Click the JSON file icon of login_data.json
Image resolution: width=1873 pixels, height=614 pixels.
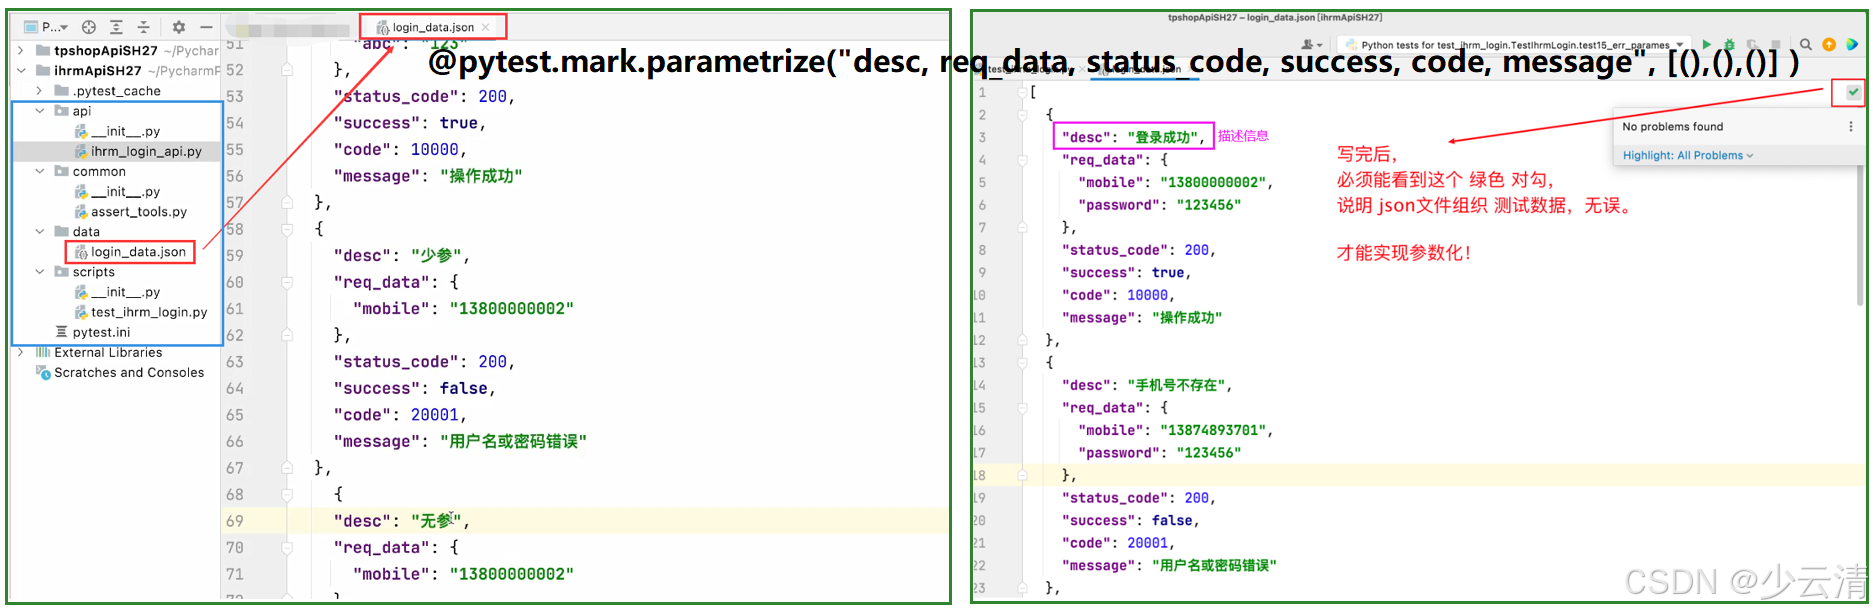click(81, 252)
